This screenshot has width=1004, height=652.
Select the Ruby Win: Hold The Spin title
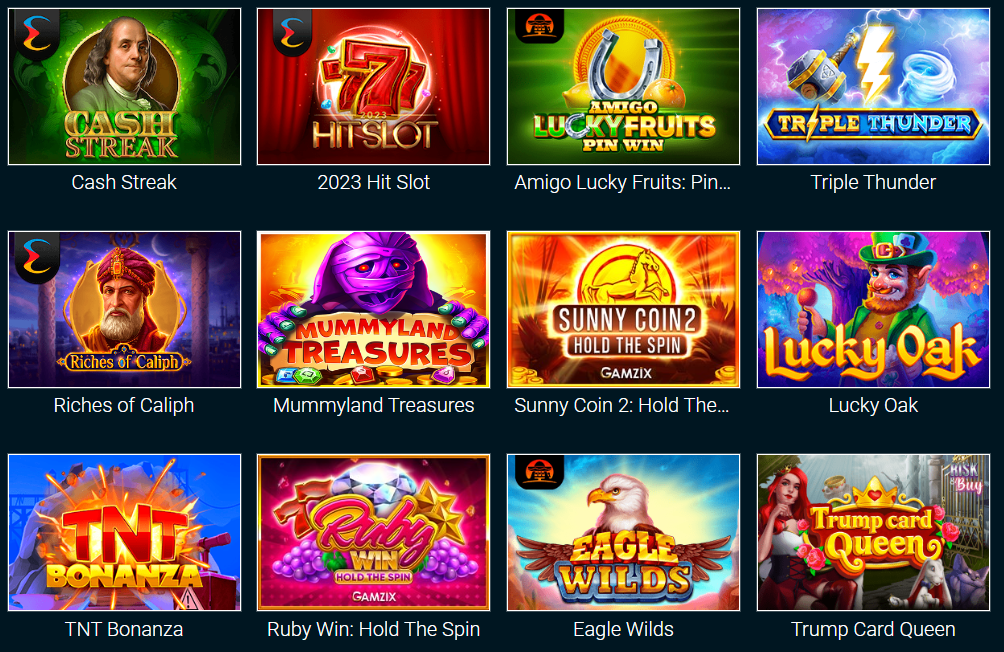(373, 630)
